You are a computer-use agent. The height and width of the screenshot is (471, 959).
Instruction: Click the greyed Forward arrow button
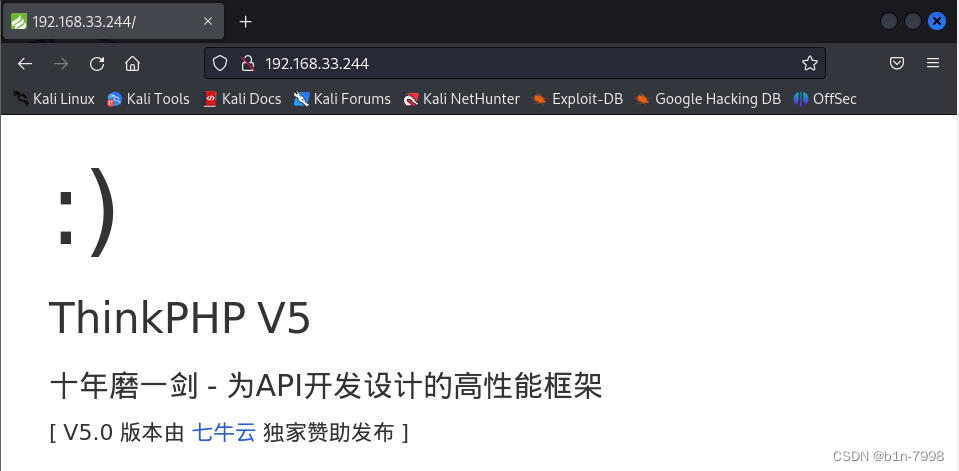coord(61,64)
